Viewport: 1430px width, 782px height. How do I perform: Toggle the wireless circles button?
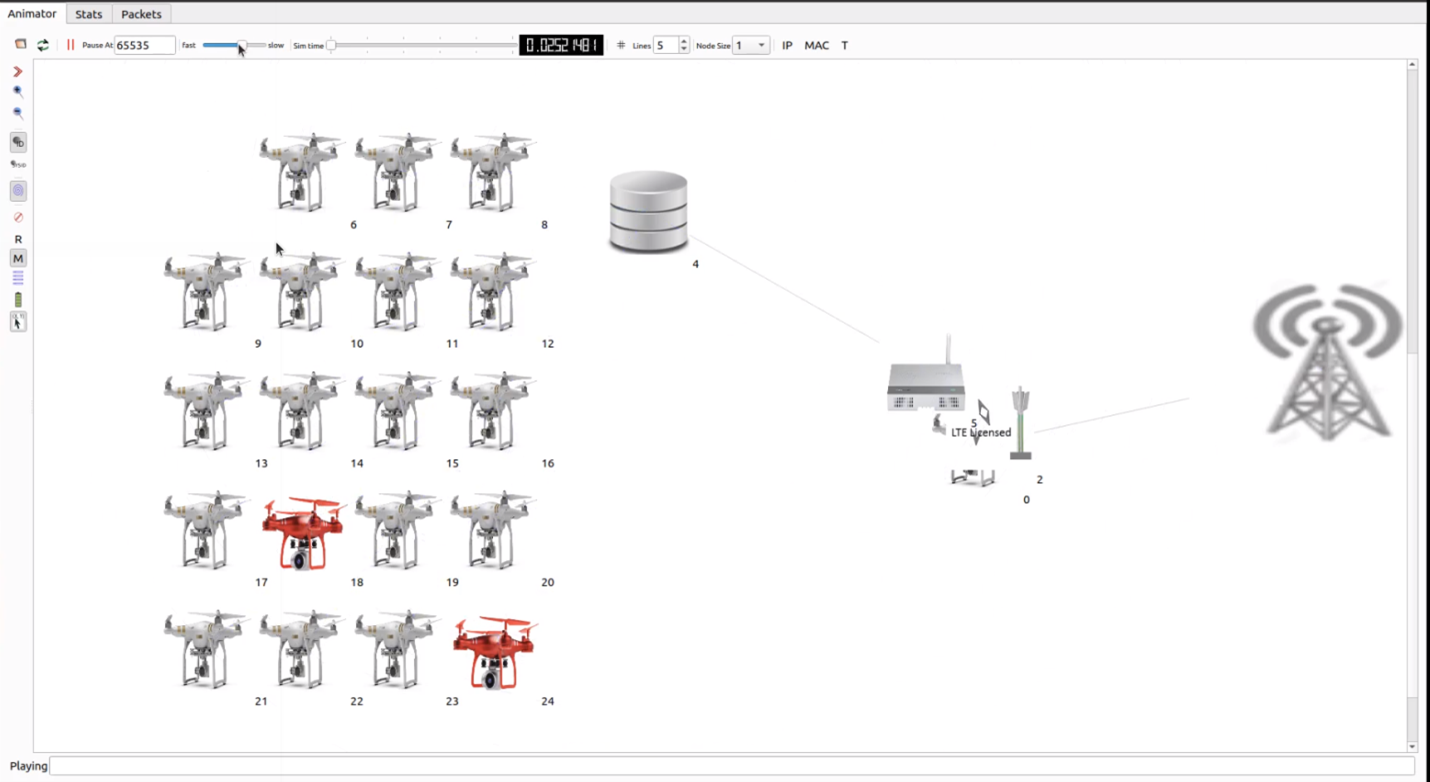coord(18,190)
